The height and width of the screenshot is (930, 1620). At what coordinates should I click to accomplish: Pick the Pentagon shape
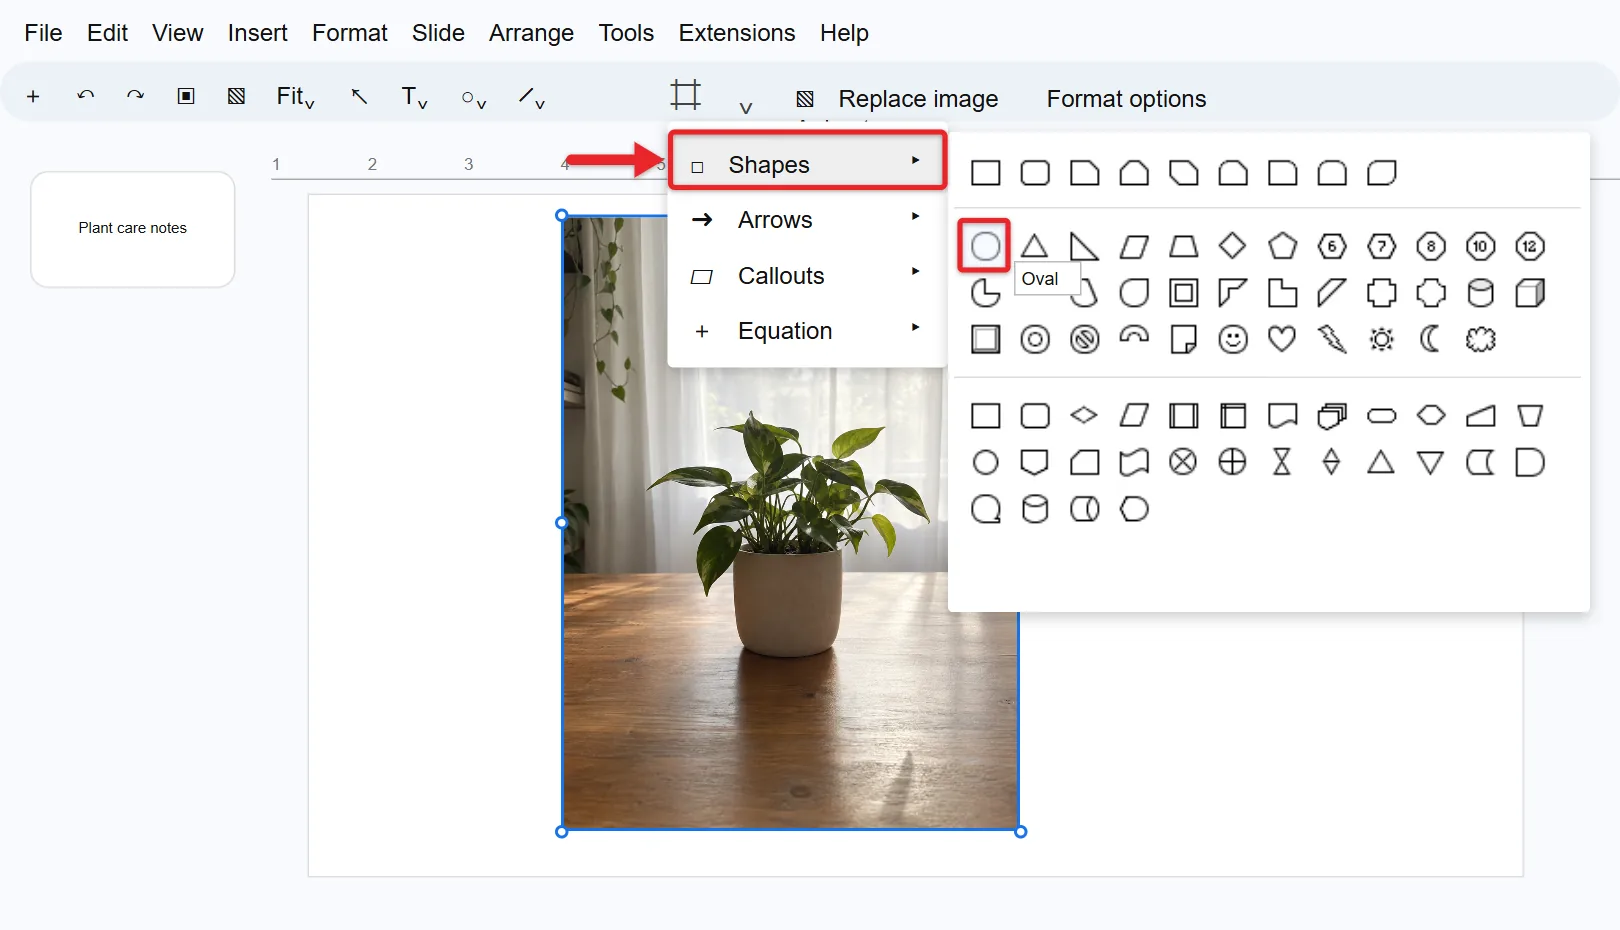tap(1282, 246)
